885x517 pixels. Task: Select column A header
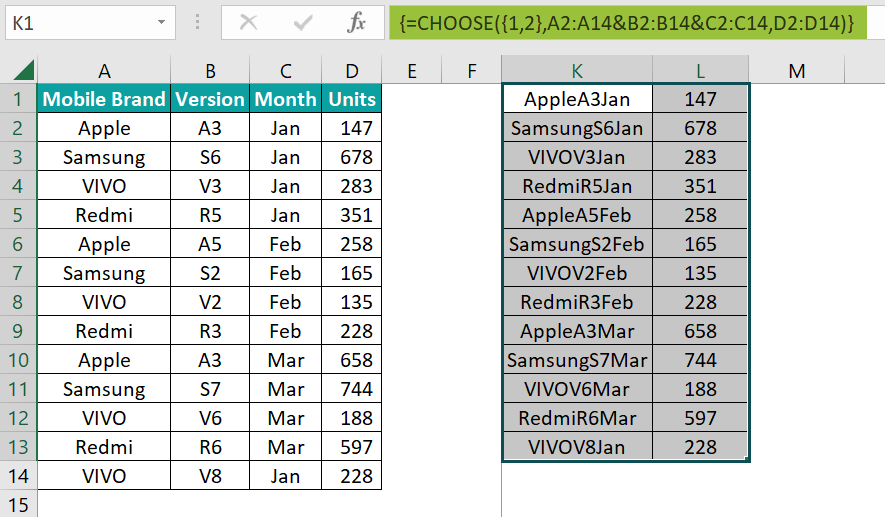click(104, 71)
